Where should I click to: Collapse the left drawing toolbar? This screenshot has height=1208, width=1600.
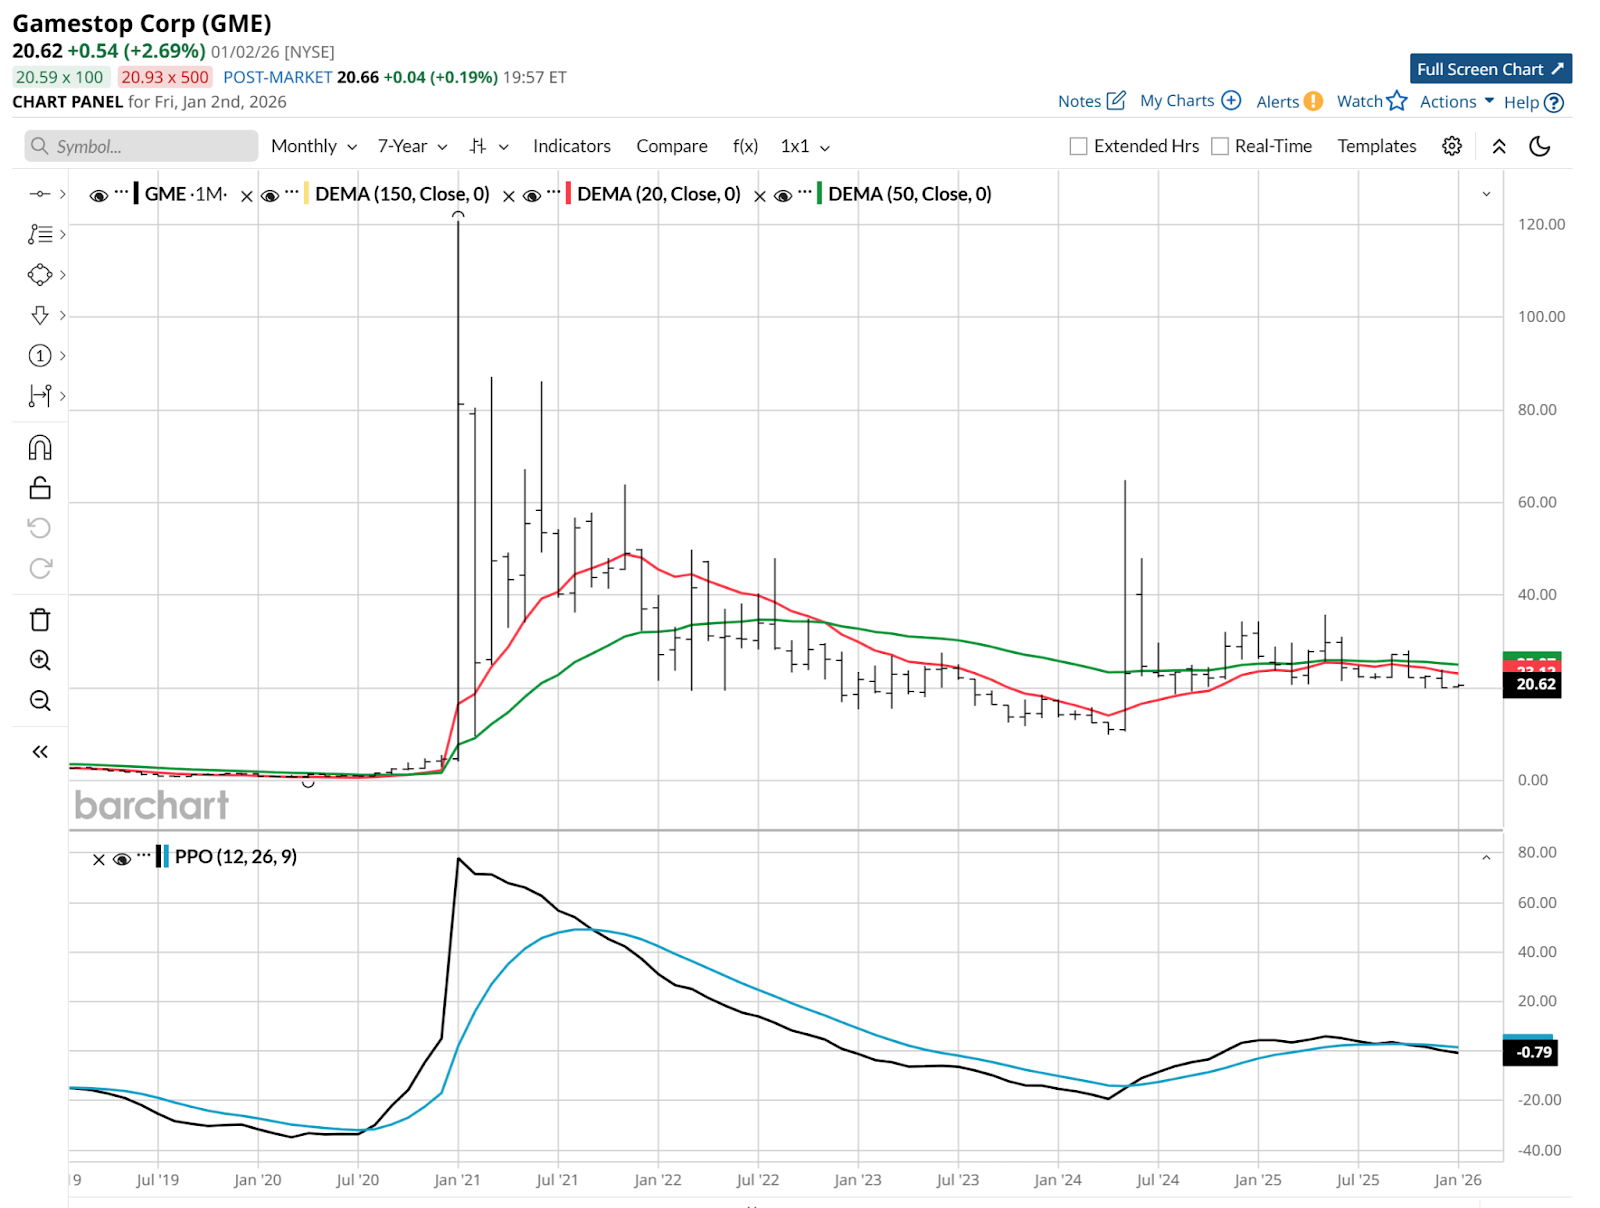[40, 752]
